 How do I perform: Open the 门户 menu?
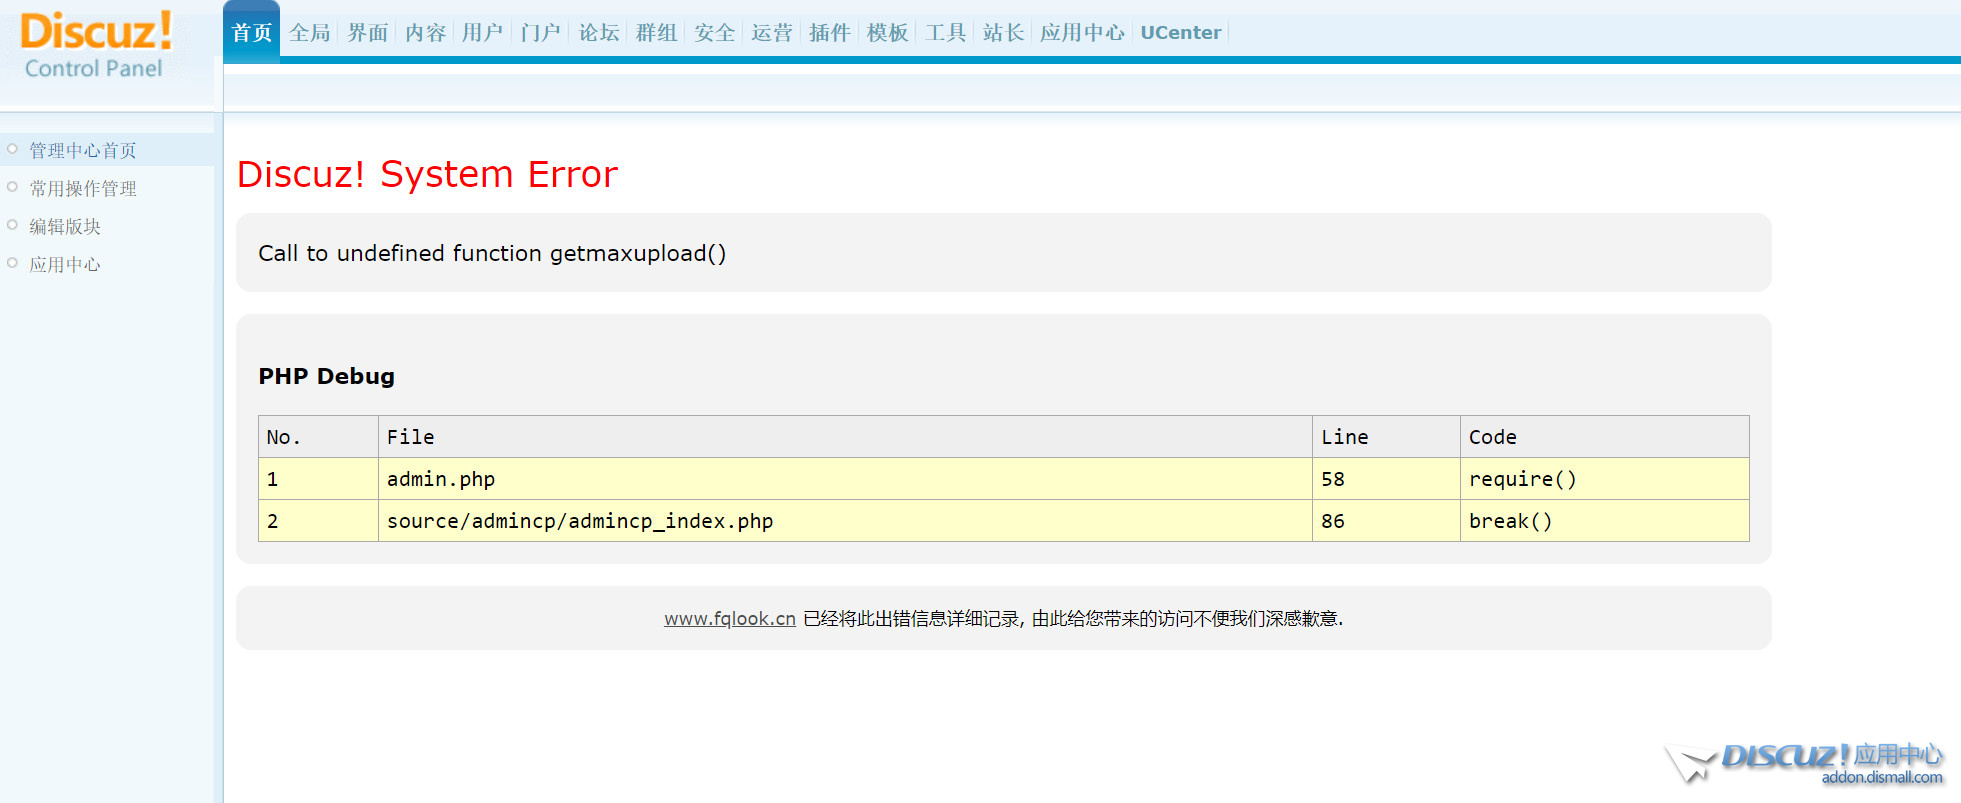point(540,33)
